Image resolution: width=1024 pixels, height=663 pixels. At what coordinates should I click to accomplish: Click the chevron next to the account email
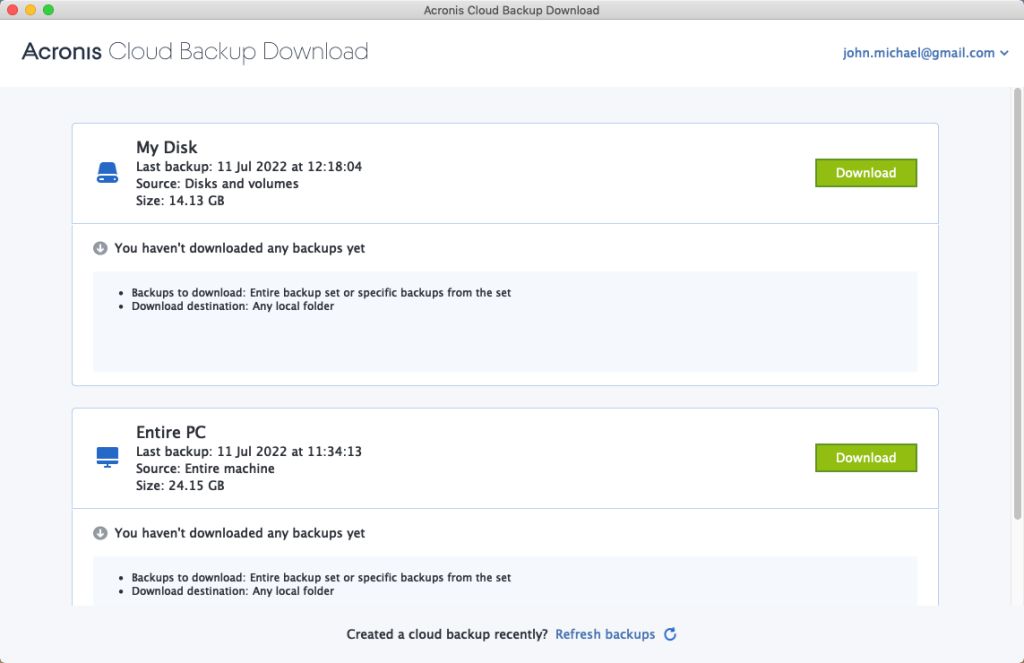point(1004,53)
